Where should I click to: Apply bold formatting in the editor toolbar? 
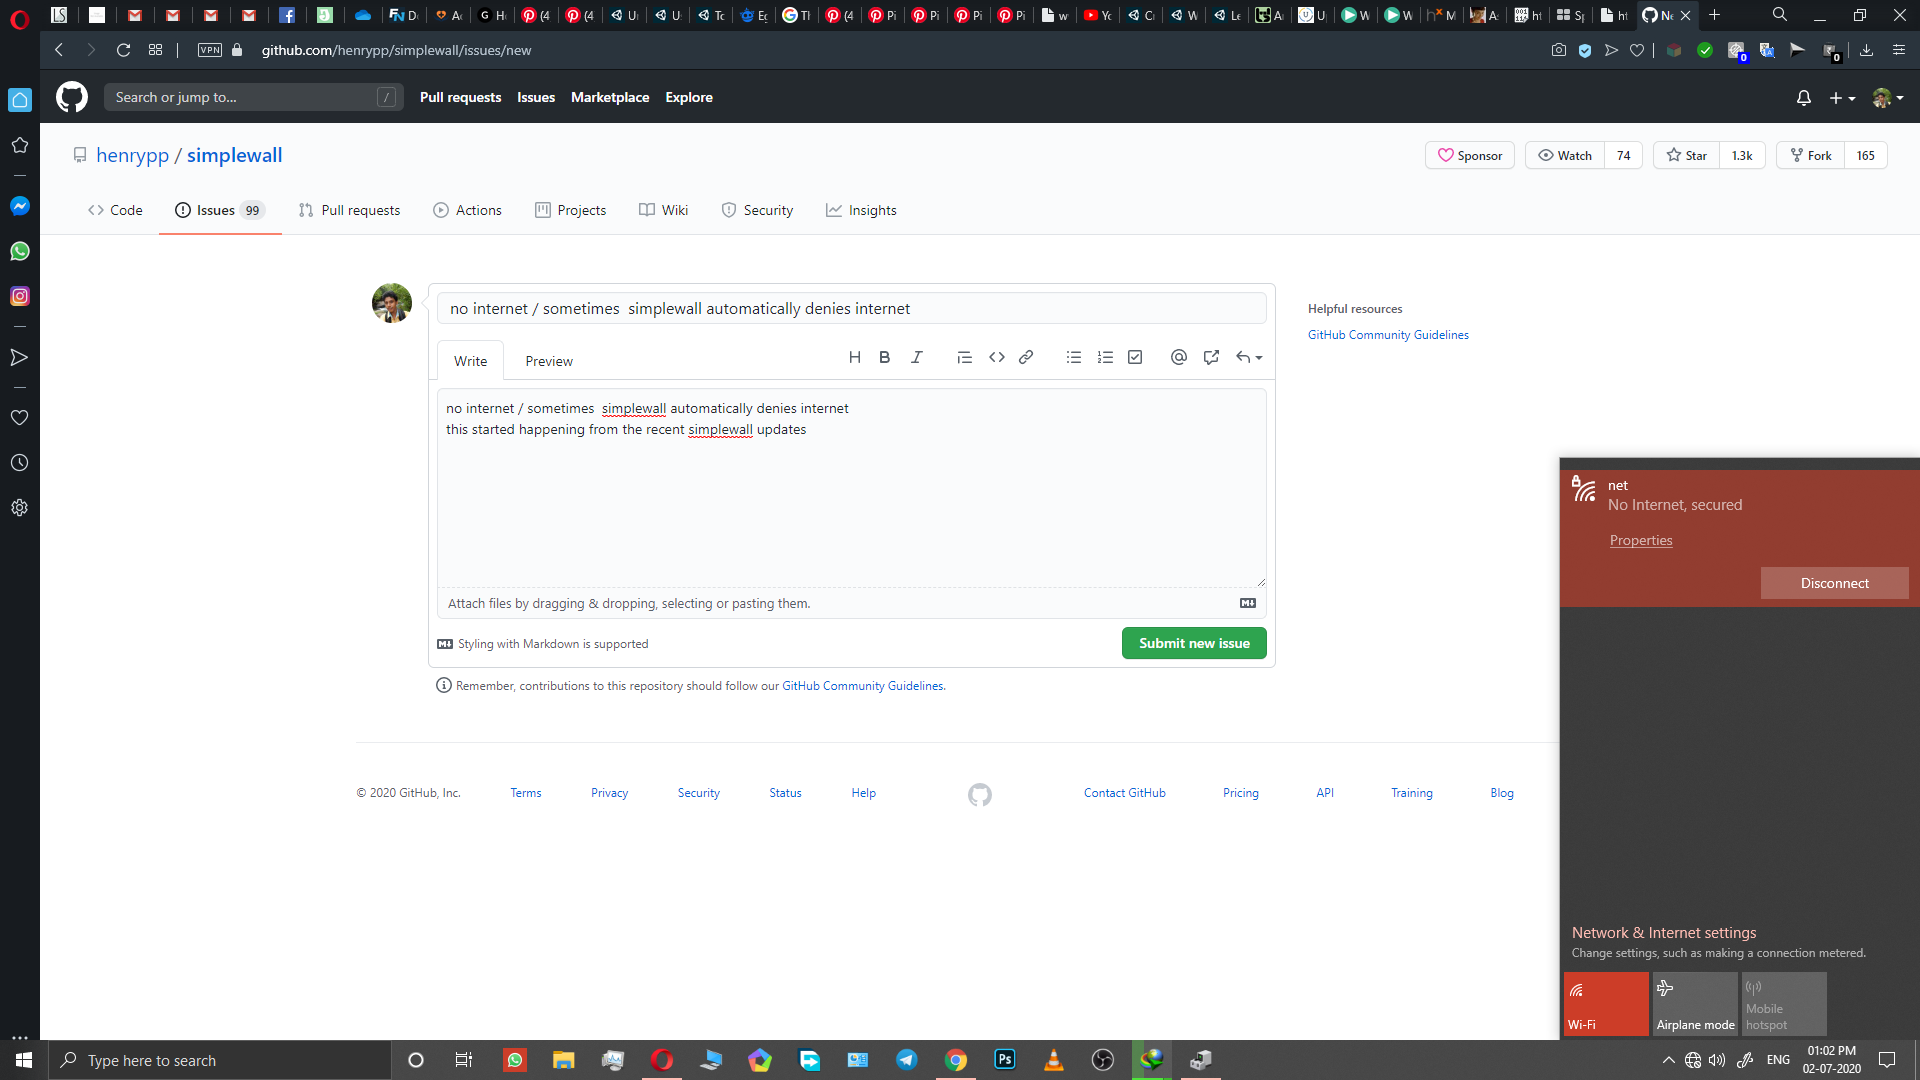[x=884, y=357]
